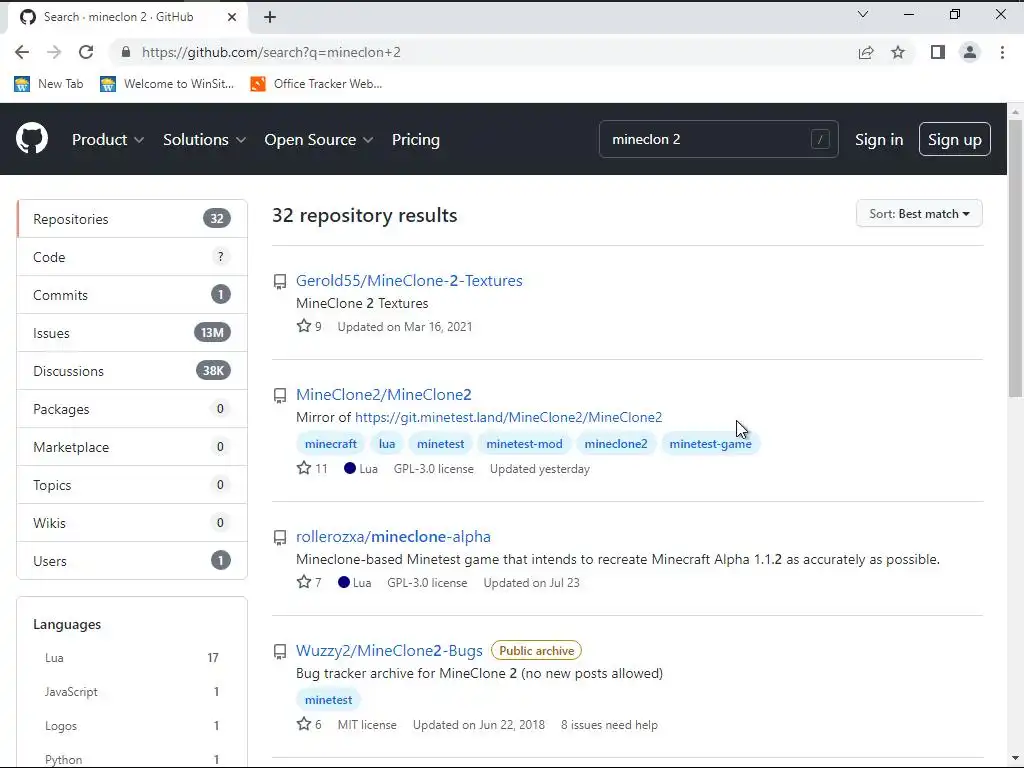Image resolution: width=1024 pixels, height=768 pixels.
Task: Click the lua topic tag
Action: (387, 443)
